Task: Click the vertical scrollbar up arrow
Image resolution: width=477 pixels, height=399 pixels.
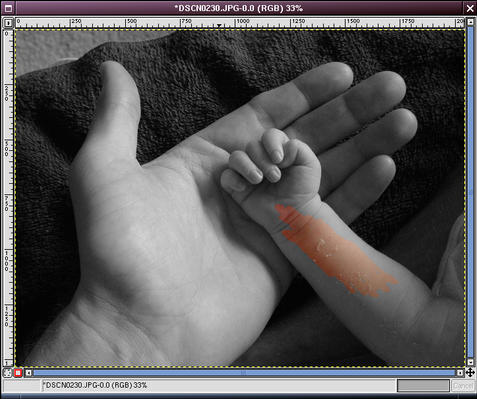Action: pos(470,22)
